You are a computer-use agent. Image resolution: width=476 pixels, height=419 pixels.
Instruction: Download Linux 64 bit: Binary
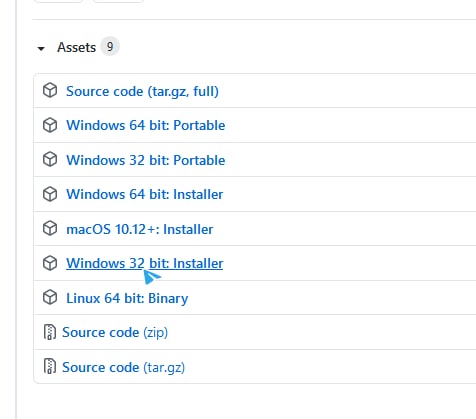(127, 298)
